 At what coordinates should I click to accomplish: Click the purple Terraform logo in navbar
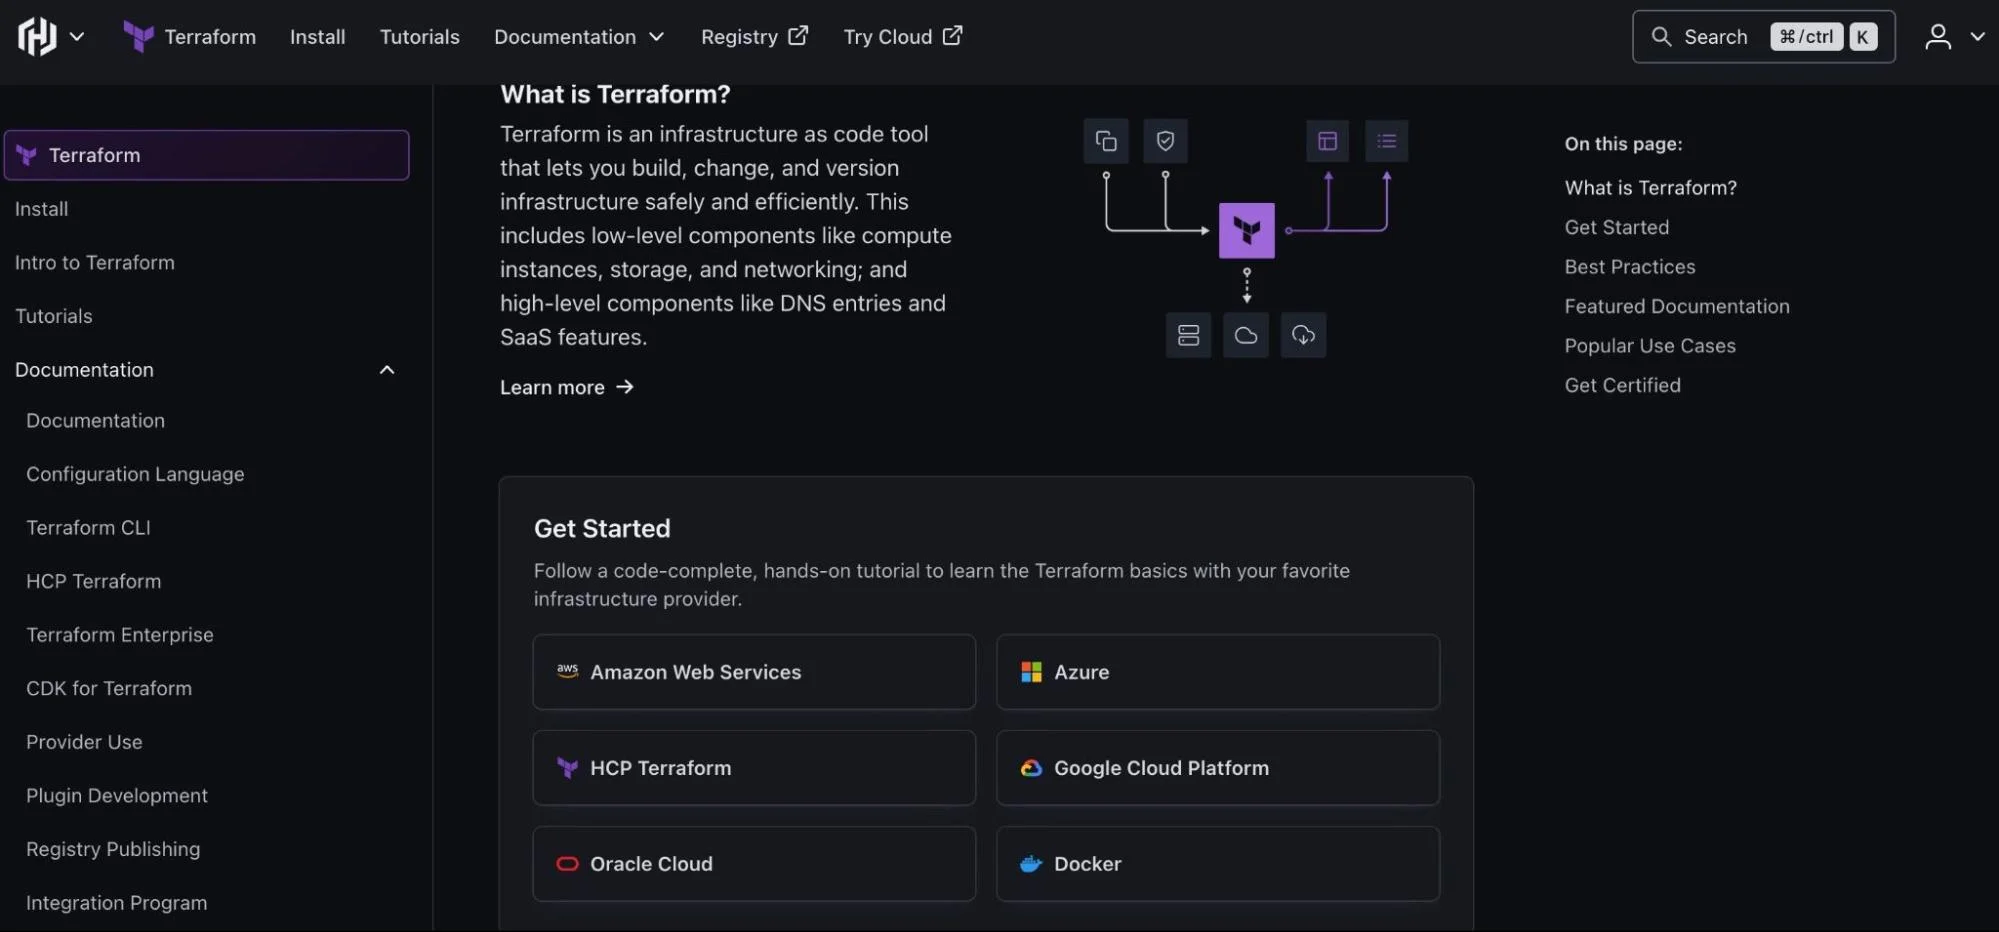(138, 37)
